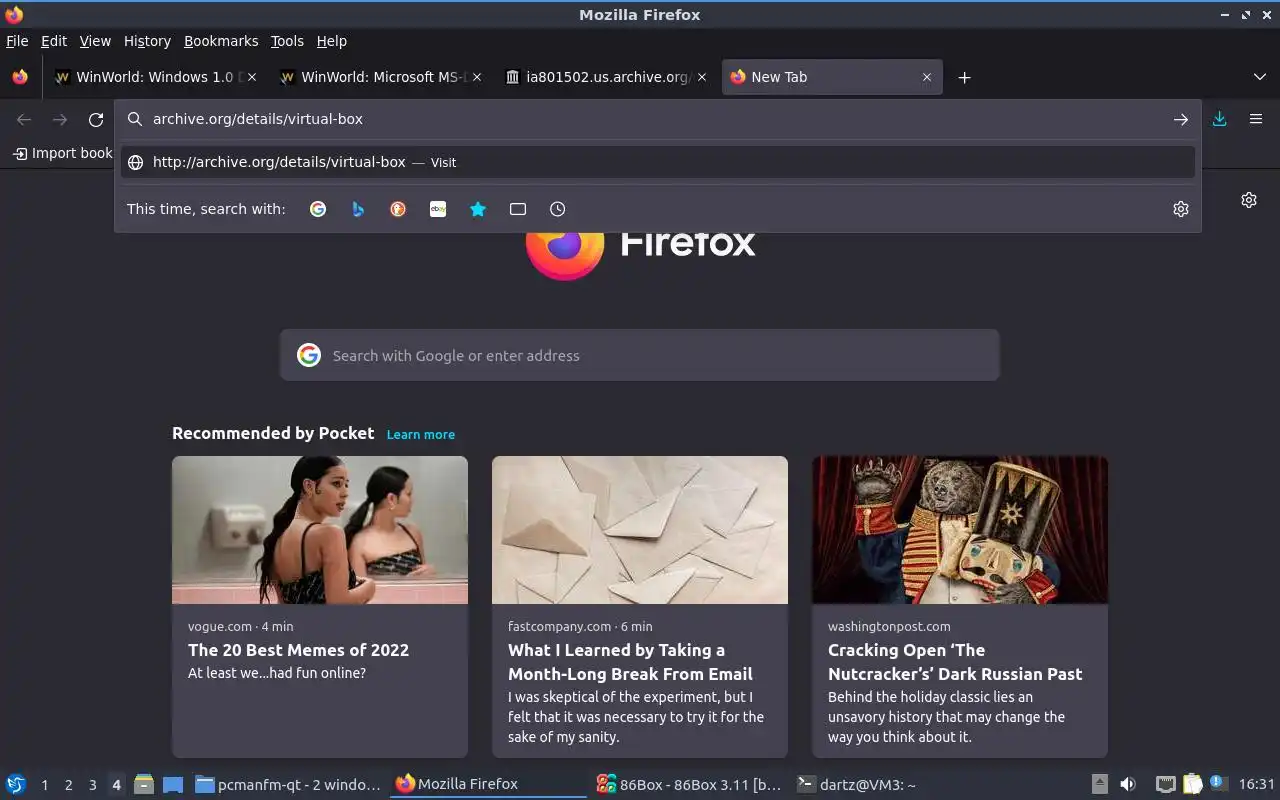Image resolution: width=1280 pixels, height=800 pixels.
Task: Close the WinWorld Microsoft MS-DOS tab
Action: (477, 77)
